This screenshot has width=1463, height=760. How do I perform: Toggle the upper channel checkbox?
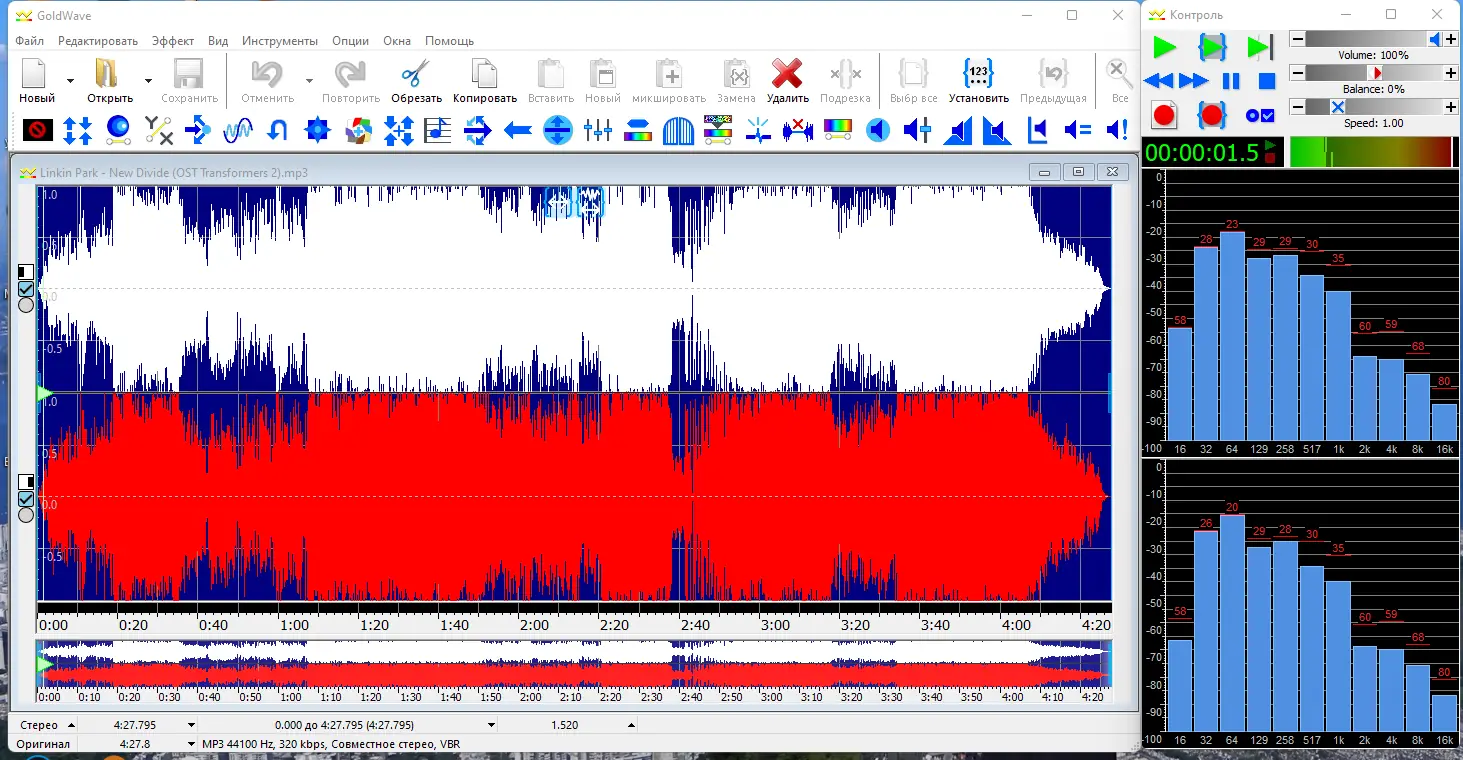(26, 288)
